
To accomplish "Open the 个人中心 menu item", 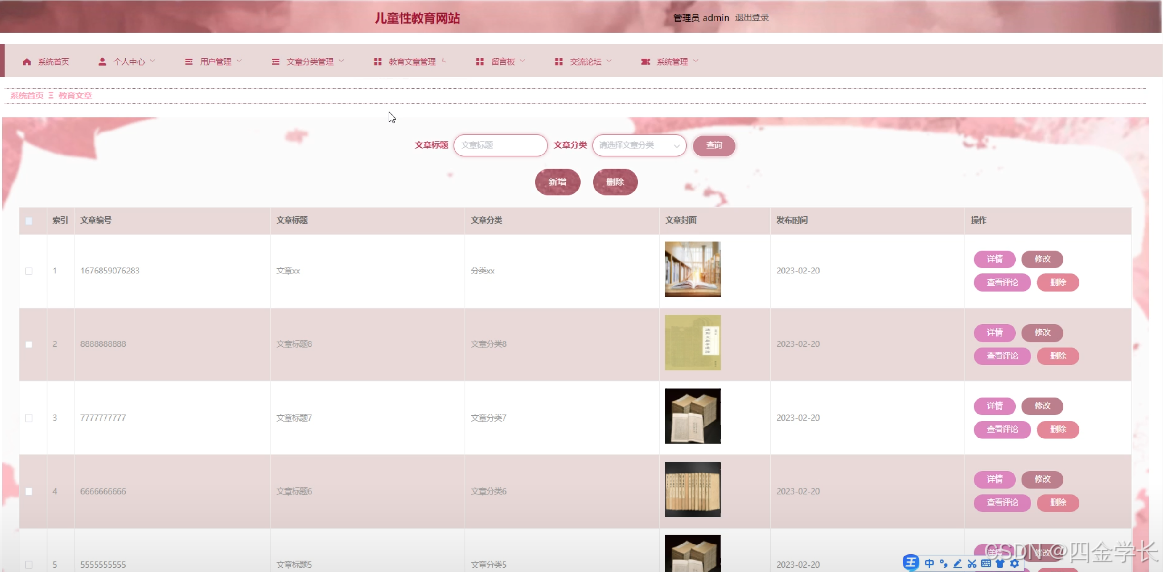I will tap(128, 62).
